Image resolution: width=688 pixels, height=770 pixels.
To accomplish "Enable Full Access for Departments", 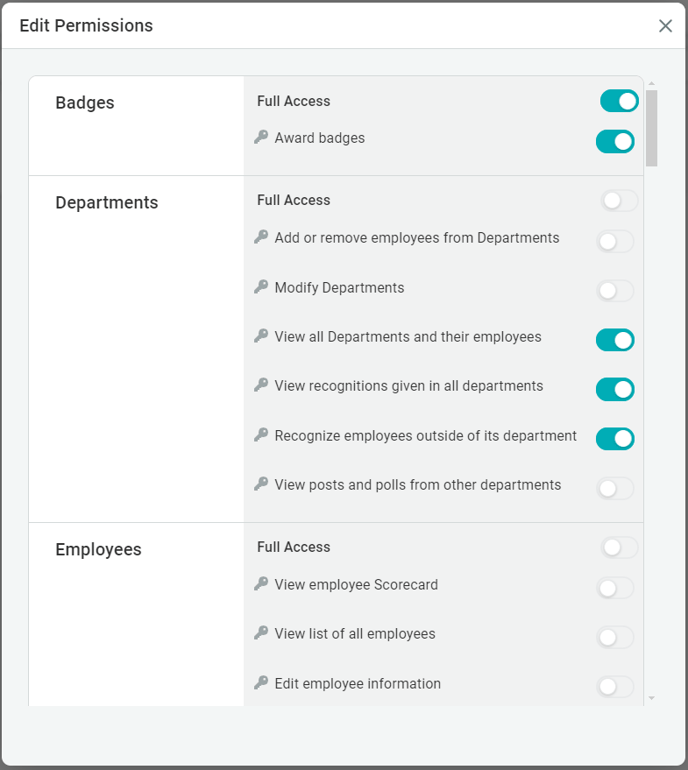I will click(619, 201).
